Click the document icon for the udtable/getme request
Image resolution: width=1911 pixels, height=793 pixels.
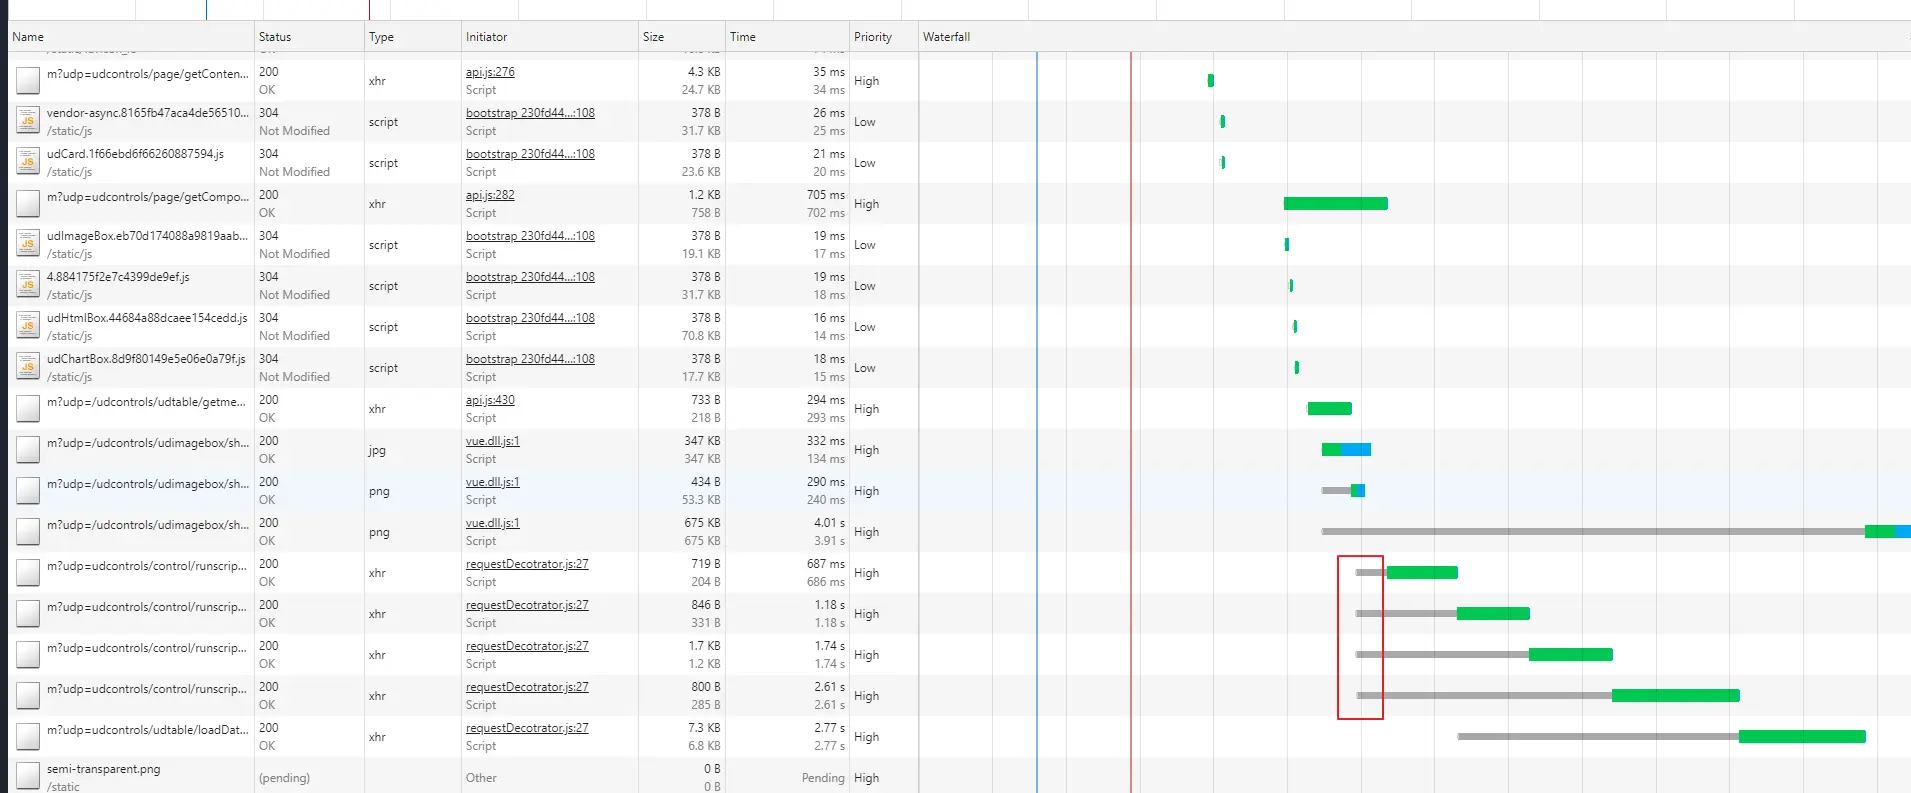point(28,408)
